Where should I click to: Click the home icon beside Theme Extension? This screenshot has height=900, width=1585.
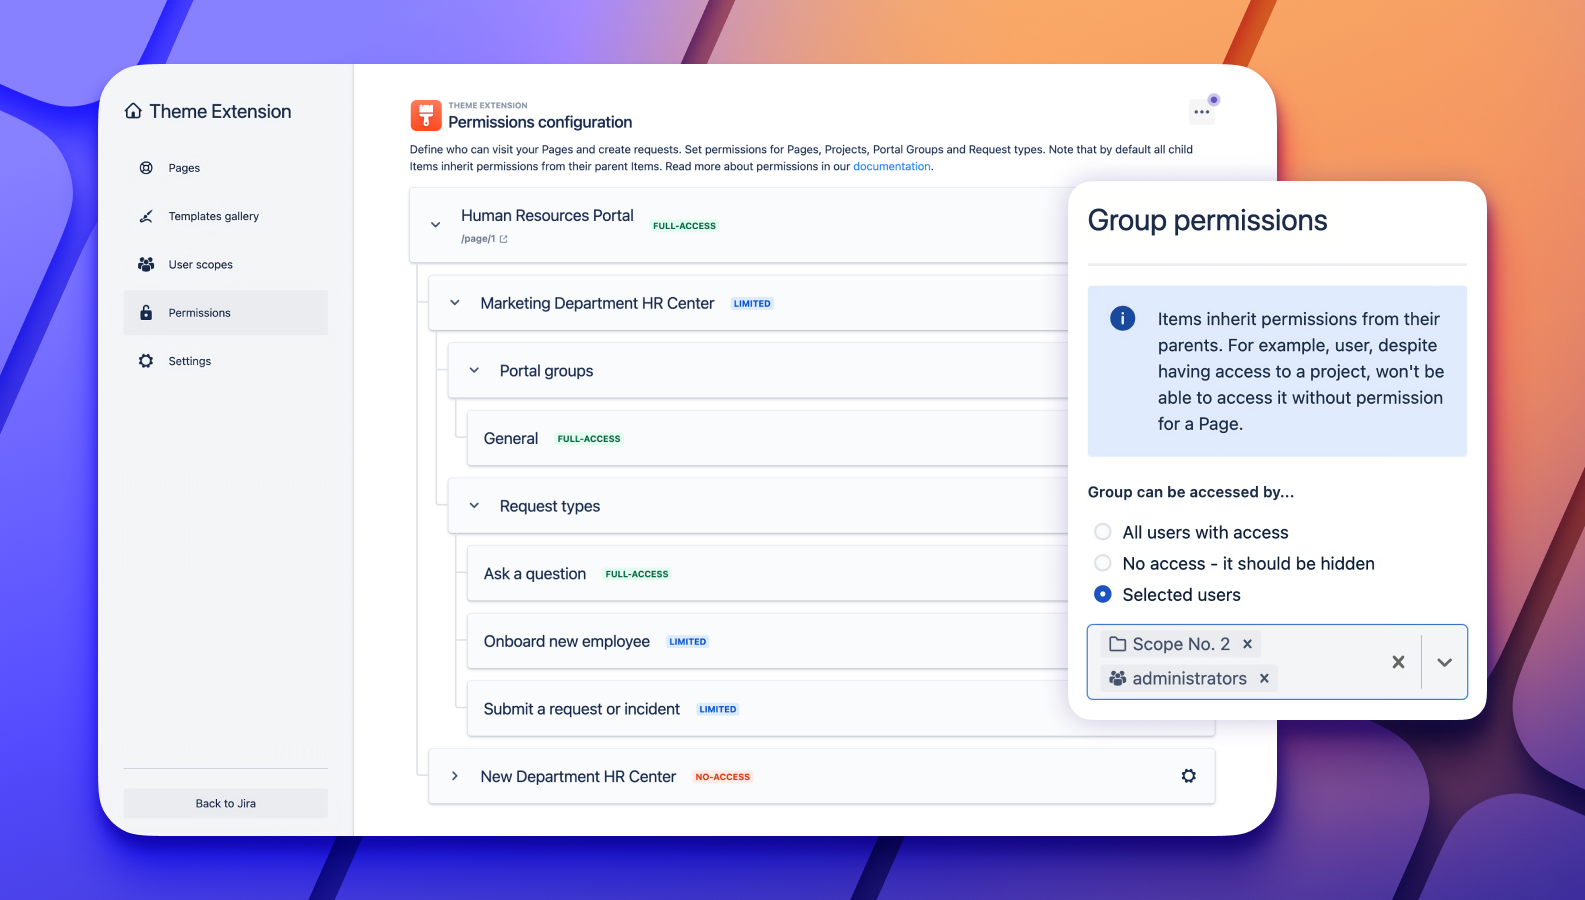point(133,111)
